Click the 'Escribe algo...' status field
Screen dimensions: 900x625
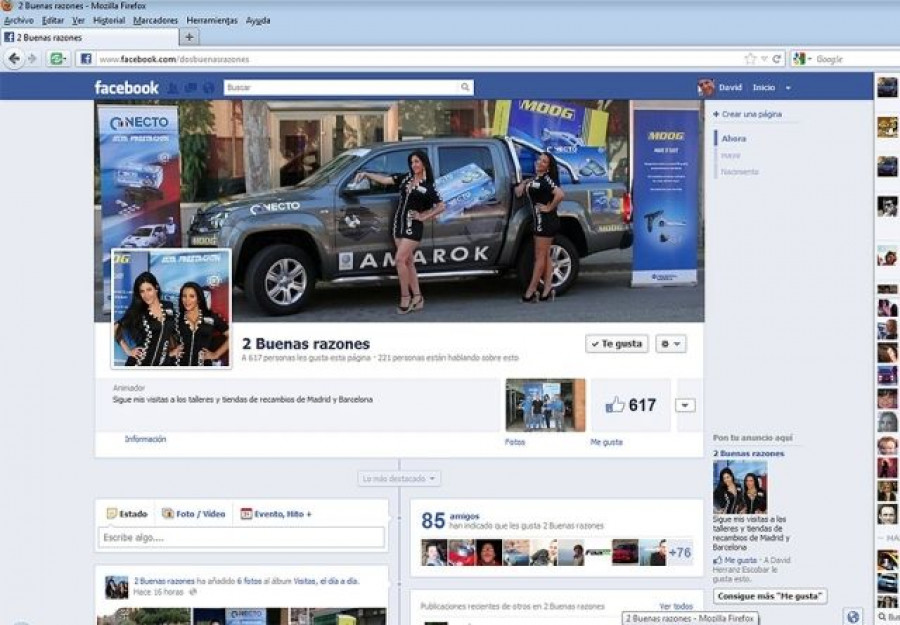[241, 538]
